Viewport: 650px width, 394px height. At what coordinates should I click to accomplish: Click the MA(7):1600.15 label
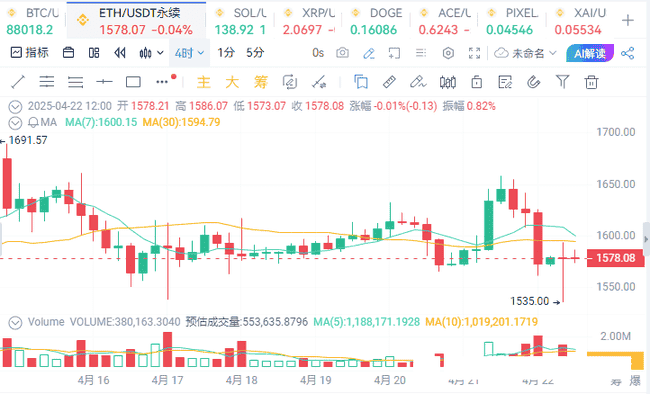[x=101, y=122]
